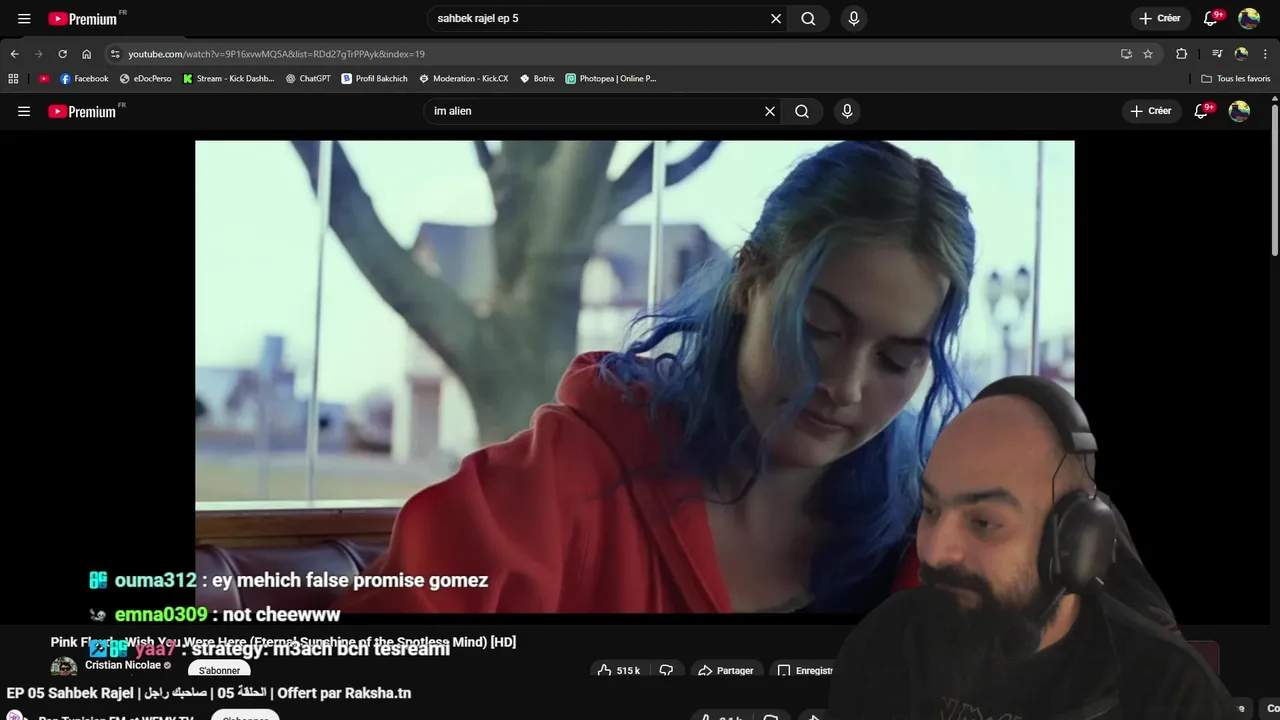View site information icon in address bar

point(115,54)
